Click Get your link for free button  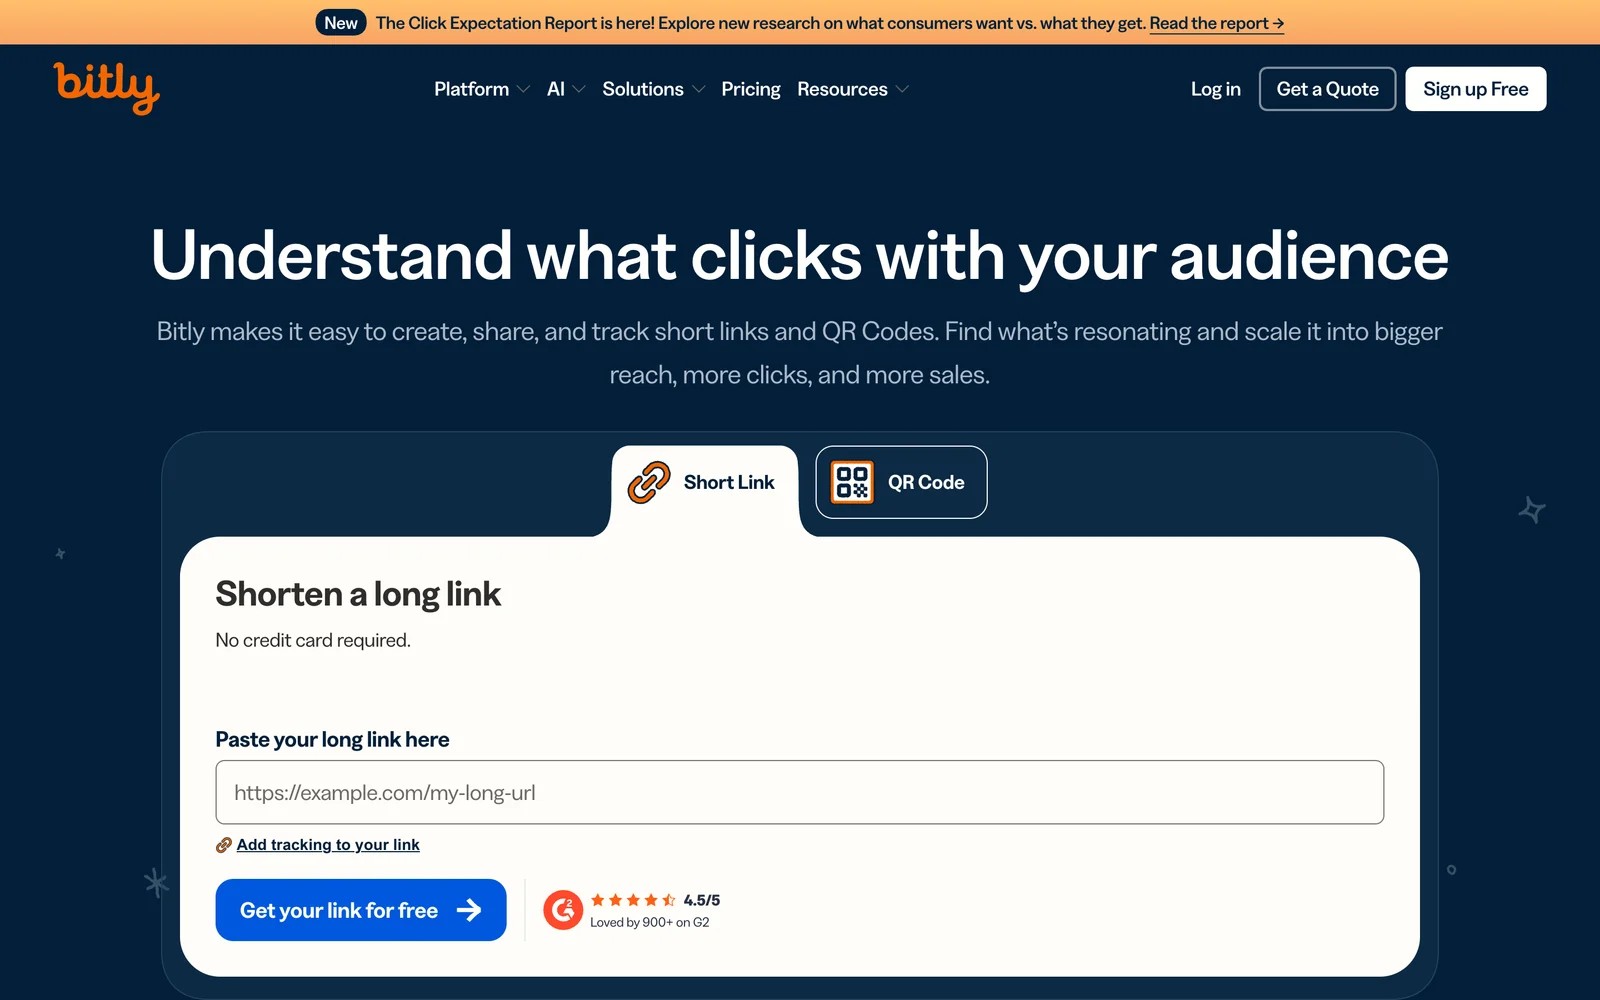[x=361, y=910]
